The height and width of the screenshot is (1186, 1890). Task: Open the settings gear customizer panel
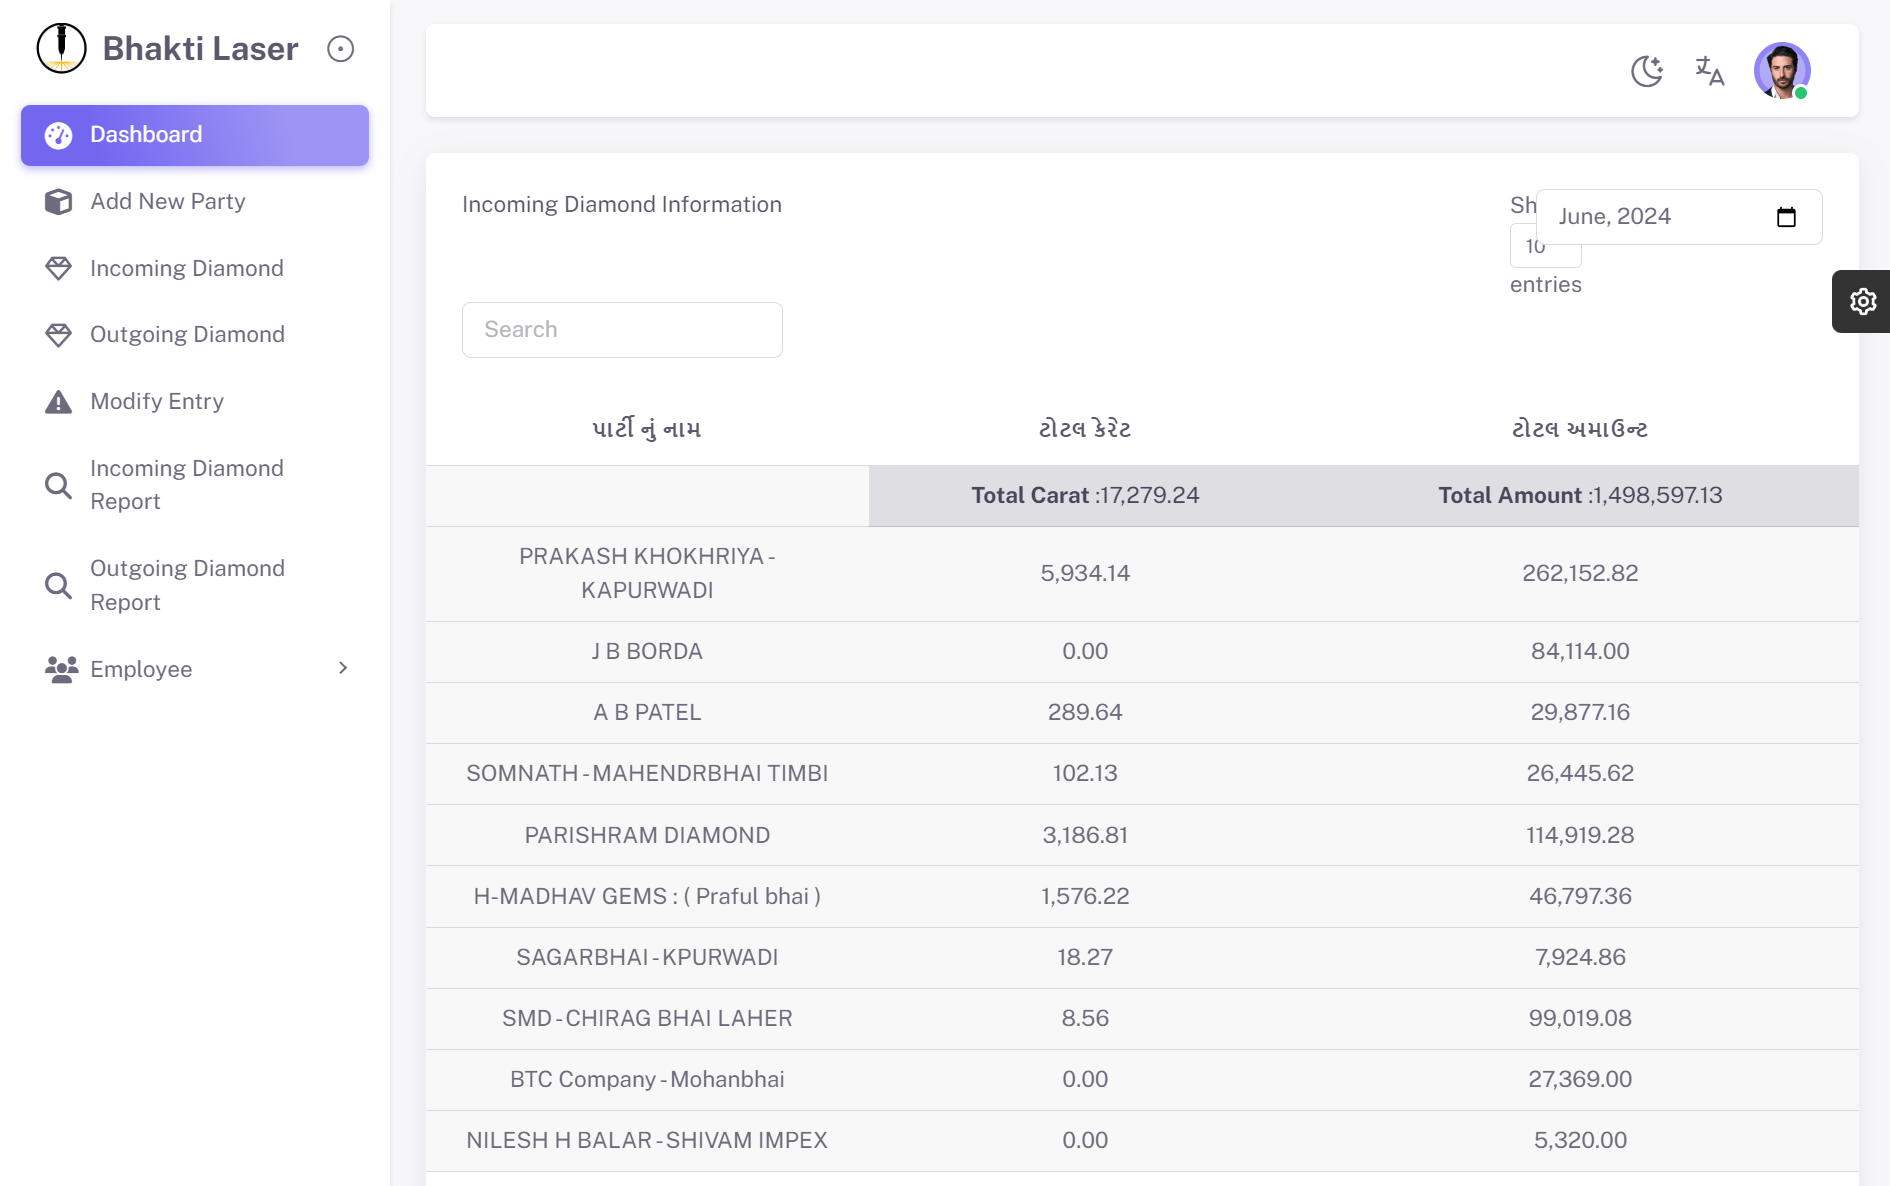point(1861,301)
